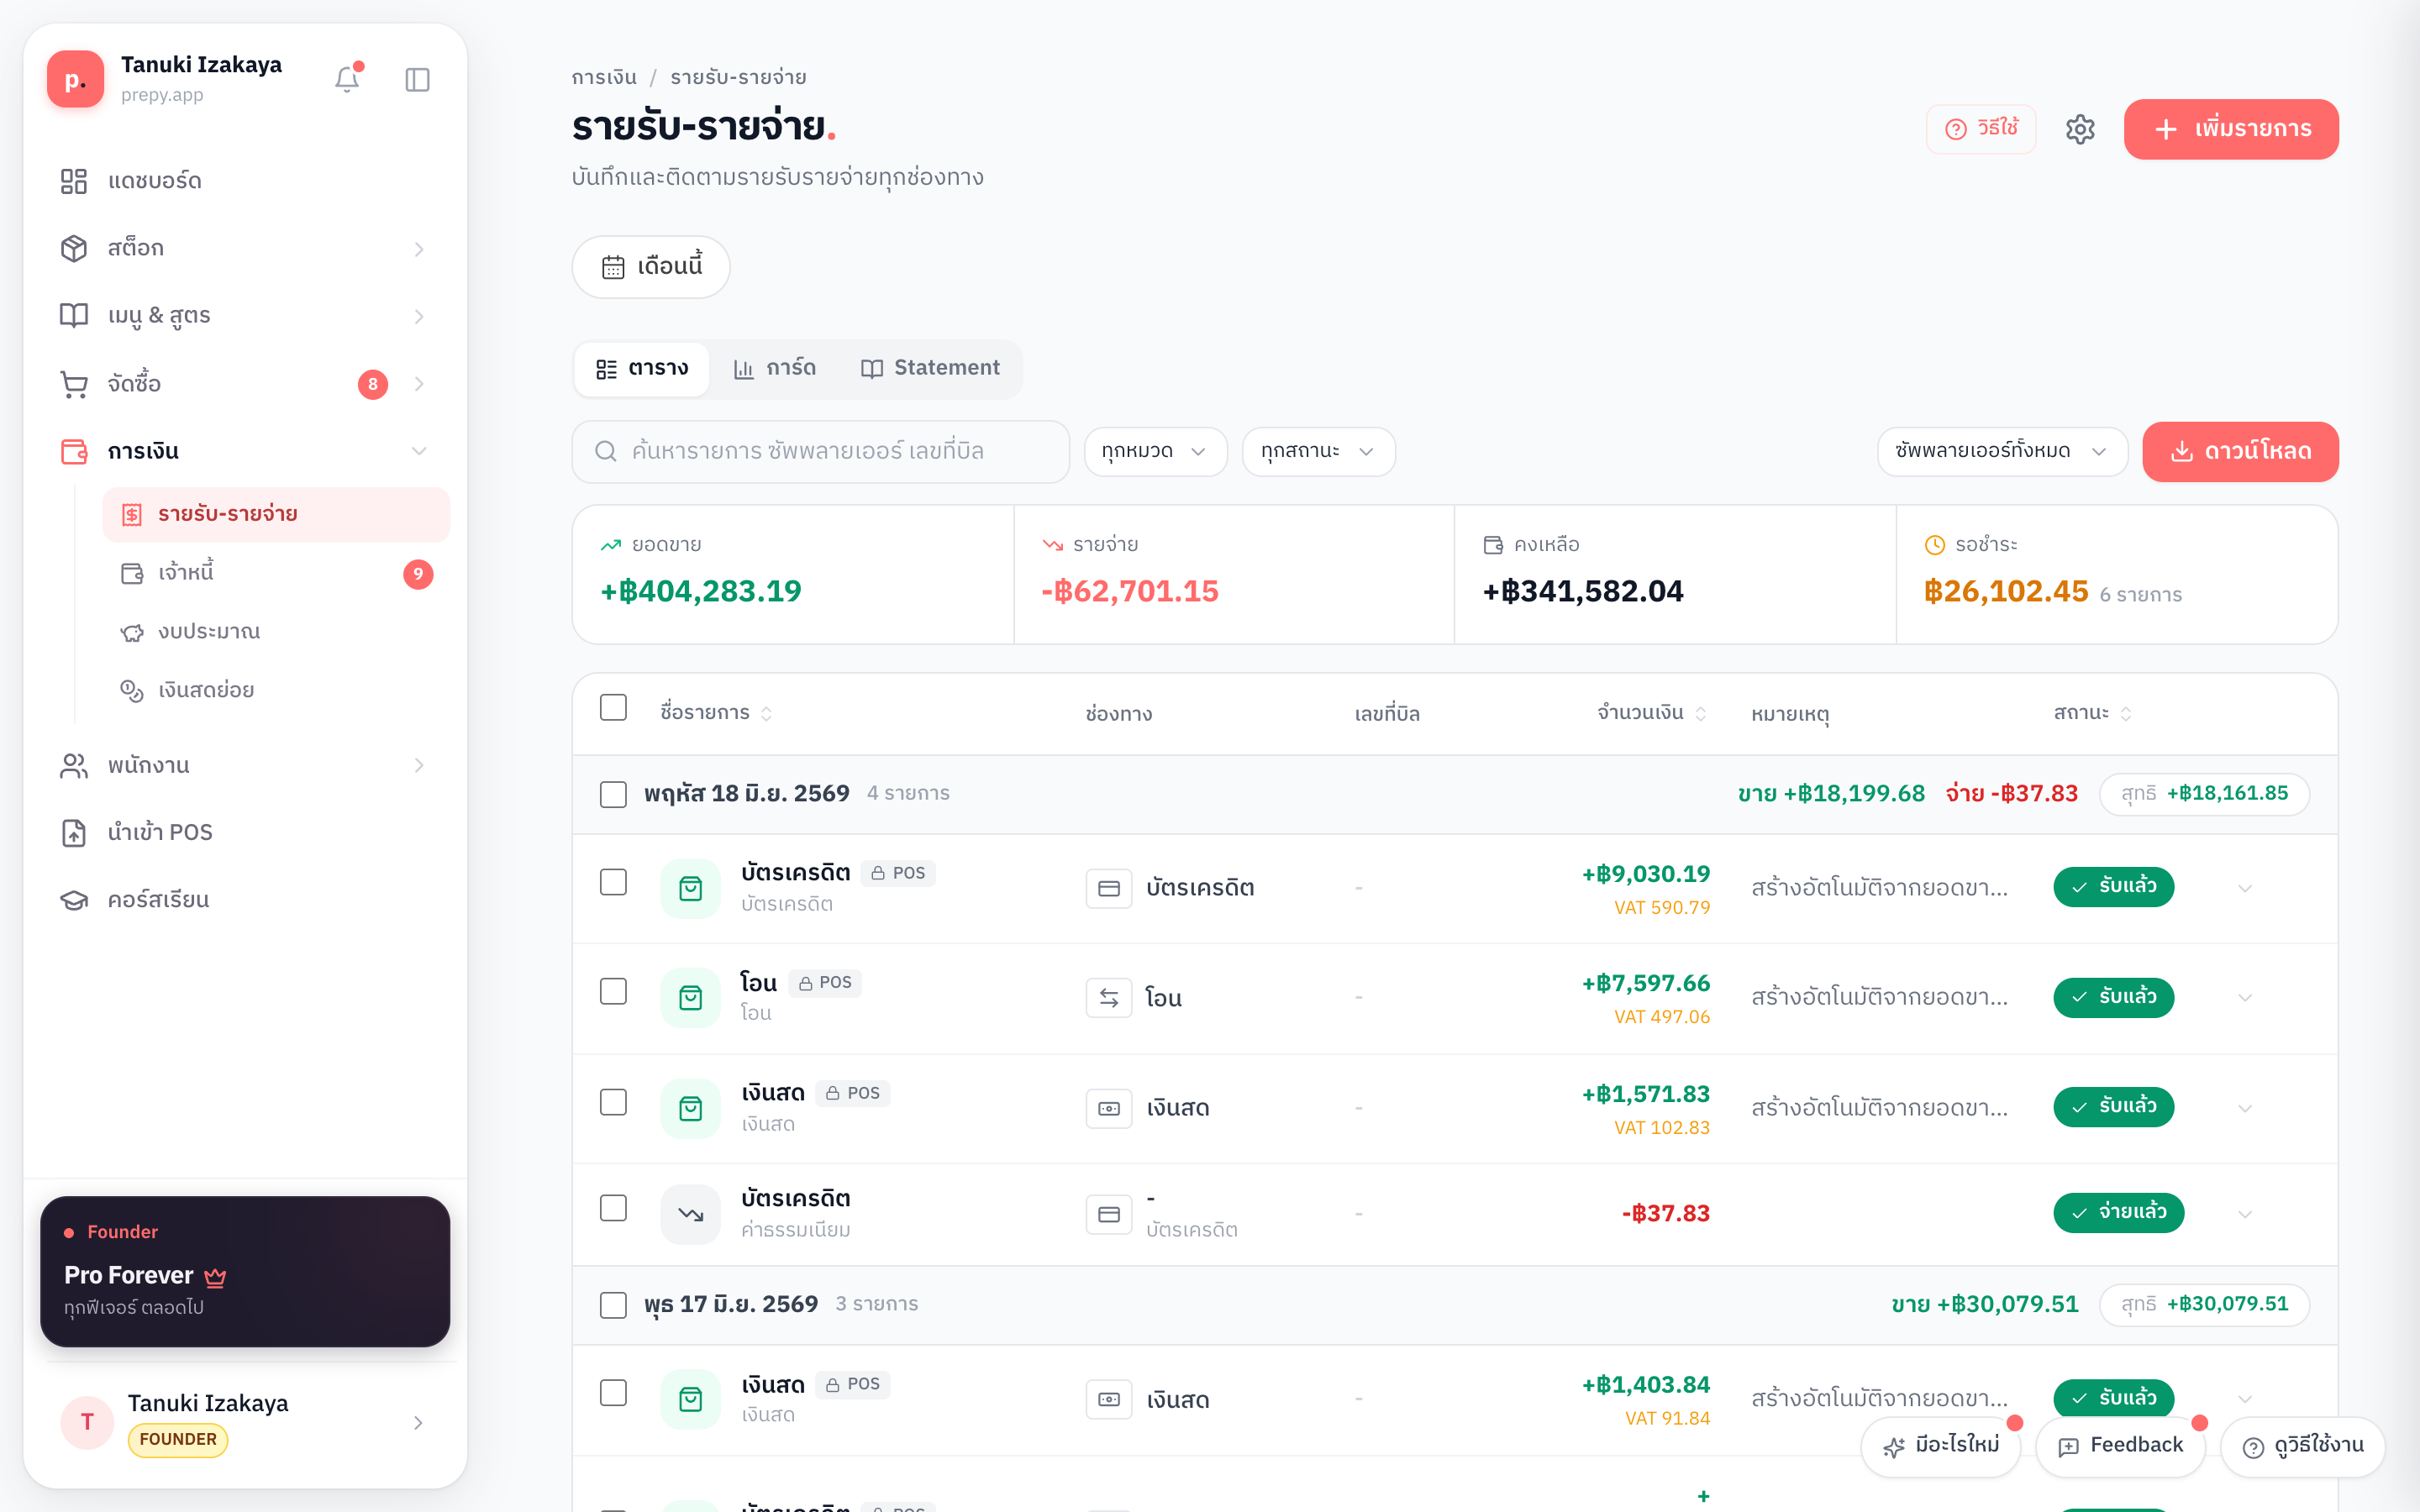Open the ทุกหมวด category dropdown
This screenshot has height=1512, width=2420.
tap(1155, 451)
